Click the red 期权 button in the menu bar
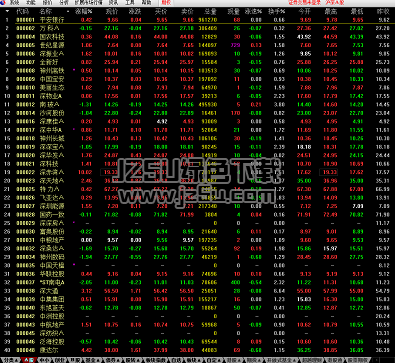Image resolution: width=395 pixels, height=363 pixels. (166, 2)
